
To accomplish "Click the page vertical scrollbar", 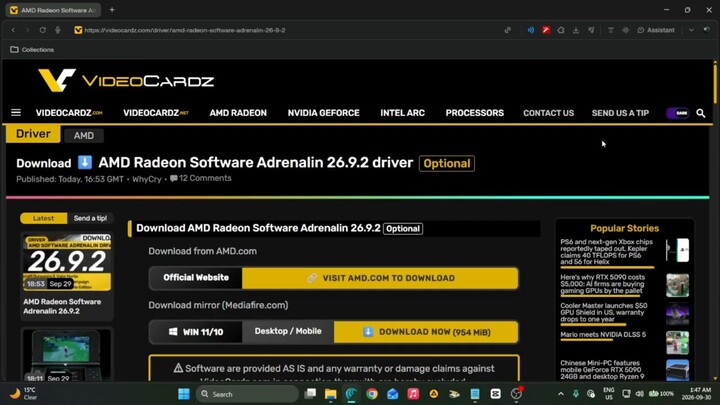I will [715, 83].
